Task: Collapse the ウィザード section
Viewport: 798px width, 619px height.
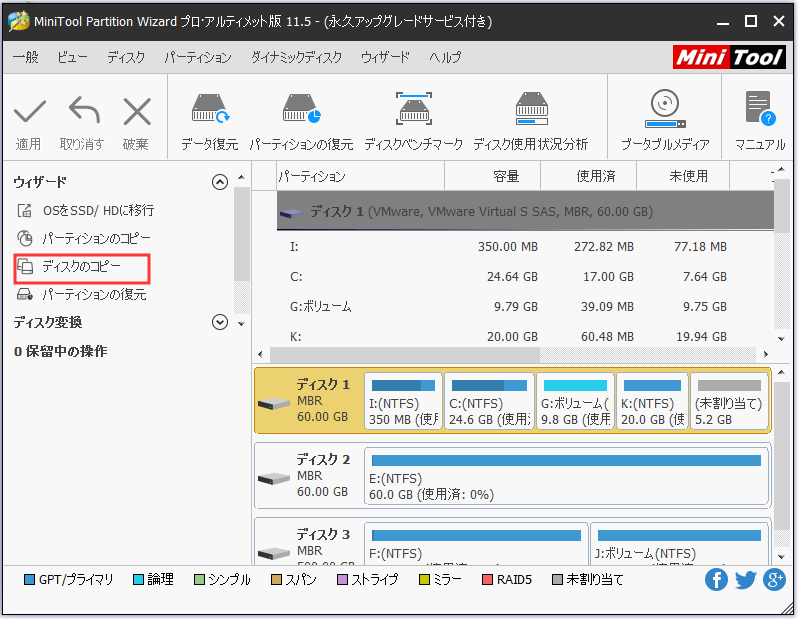Action: click(x=220, y=182)
